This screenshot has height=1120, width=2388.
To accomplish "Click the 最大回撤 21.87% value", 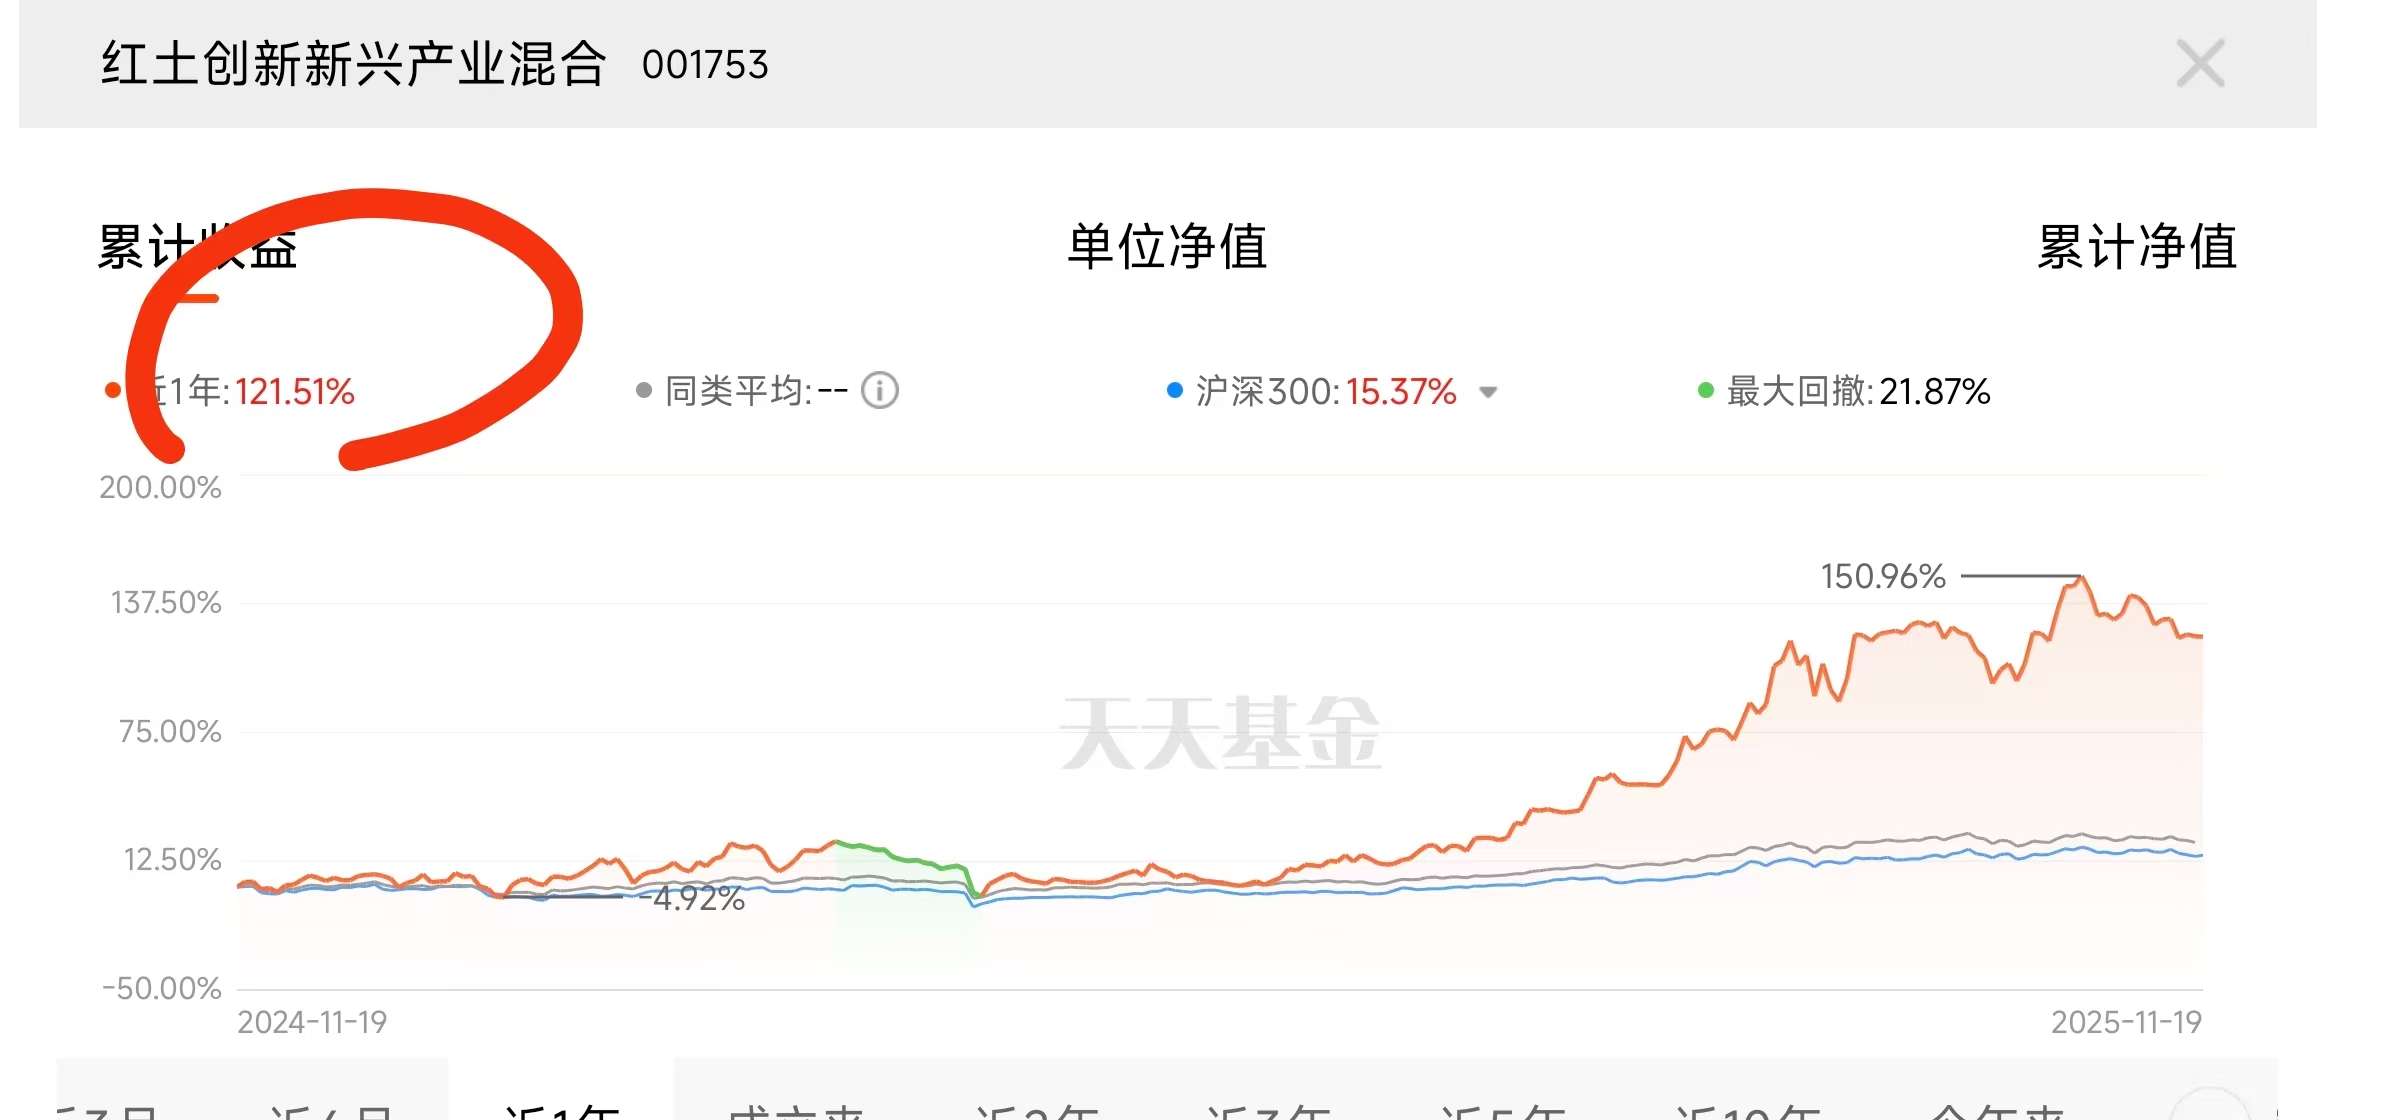I will pos(1934,391).
